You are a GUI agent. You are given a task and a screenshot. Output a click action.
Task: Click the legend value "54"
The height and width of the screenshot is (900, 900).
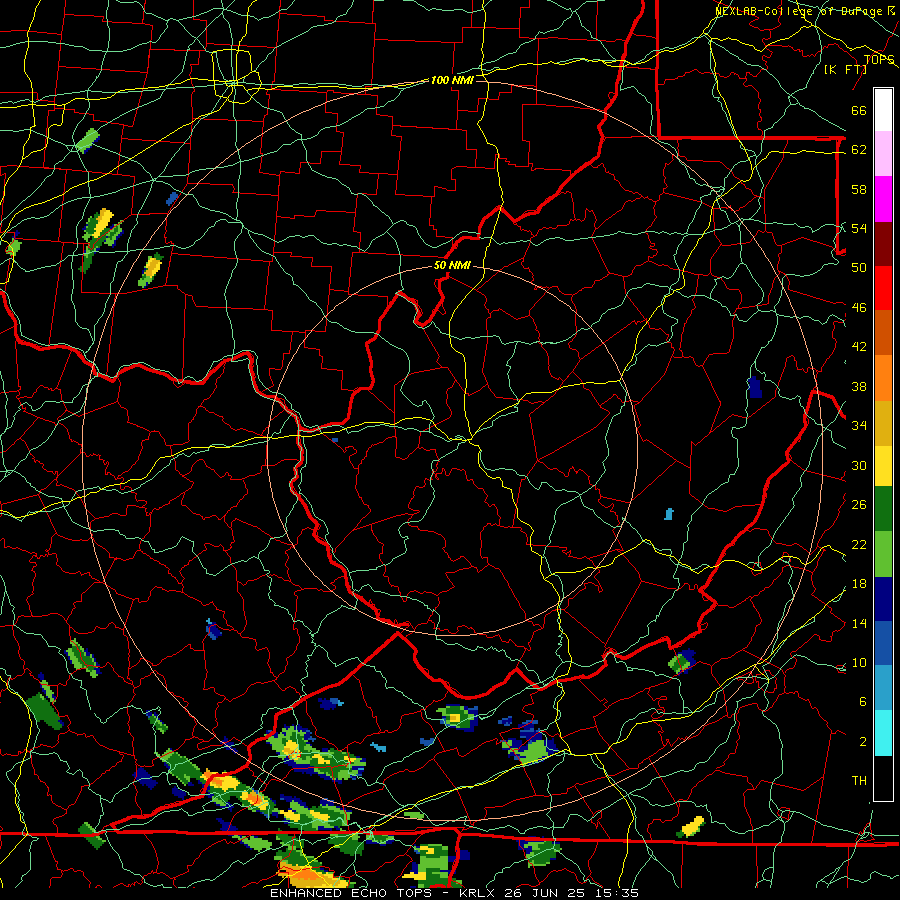(859, 228)
